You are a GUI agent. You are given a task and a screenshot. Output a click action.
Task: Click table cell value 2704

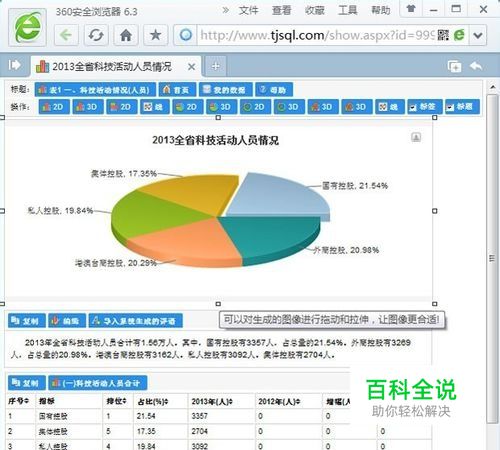pos(199,431)
